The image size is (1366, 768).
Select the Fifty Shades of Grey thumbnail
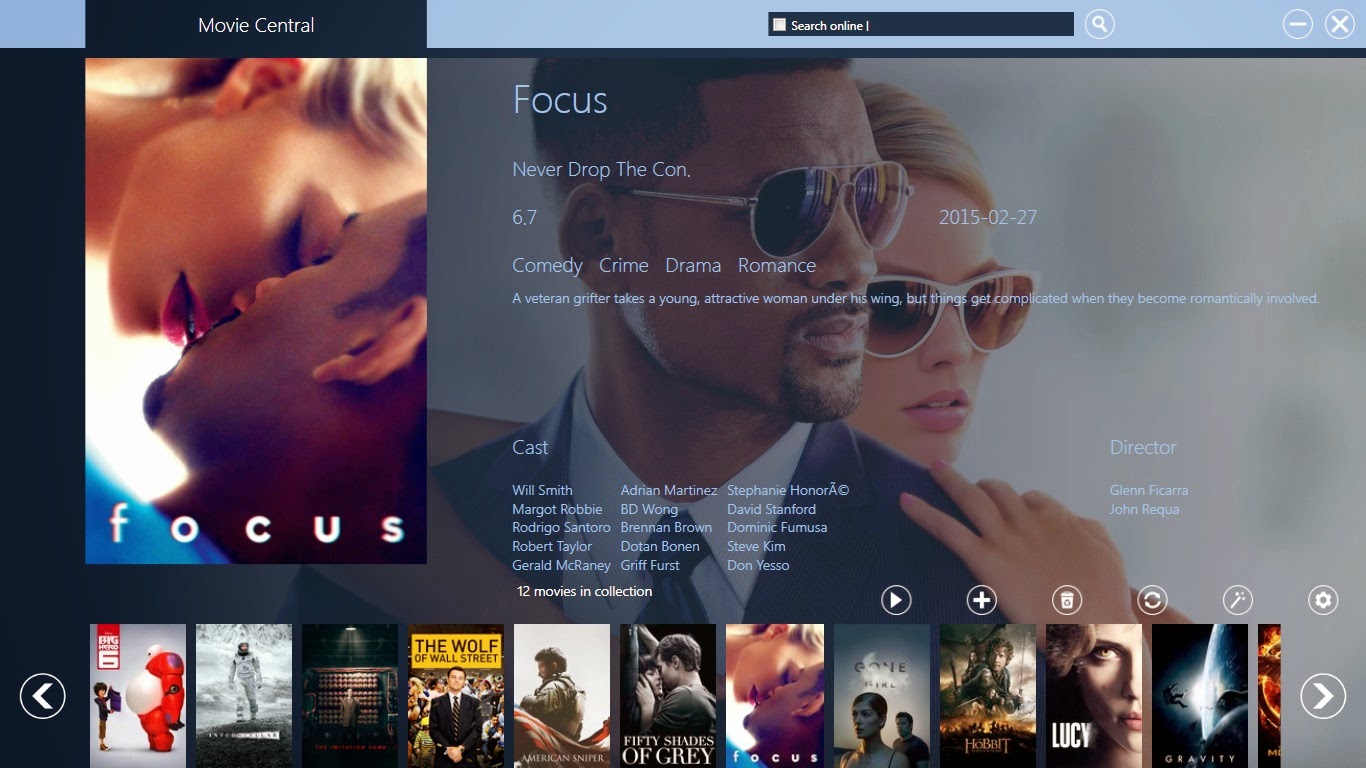pyautogui.click(x=668, y=696)
